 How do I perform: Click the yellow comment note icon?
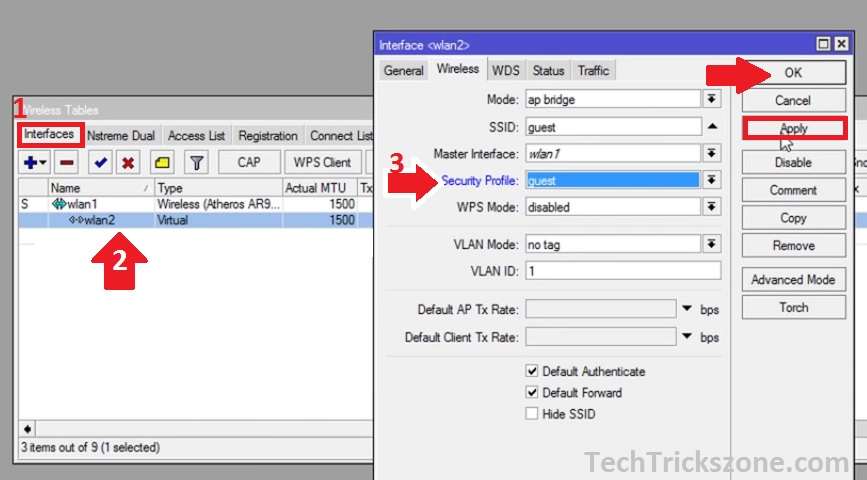(x=162, y=162)
